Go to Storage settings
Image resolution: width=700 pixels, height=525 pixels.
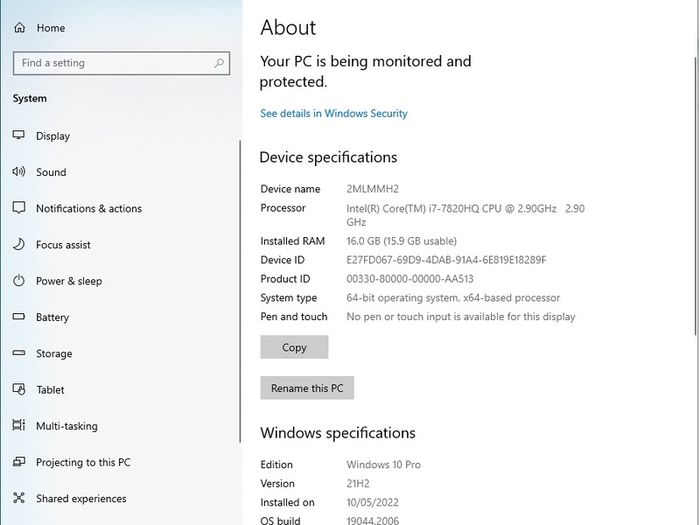click(x=54, y=354)
